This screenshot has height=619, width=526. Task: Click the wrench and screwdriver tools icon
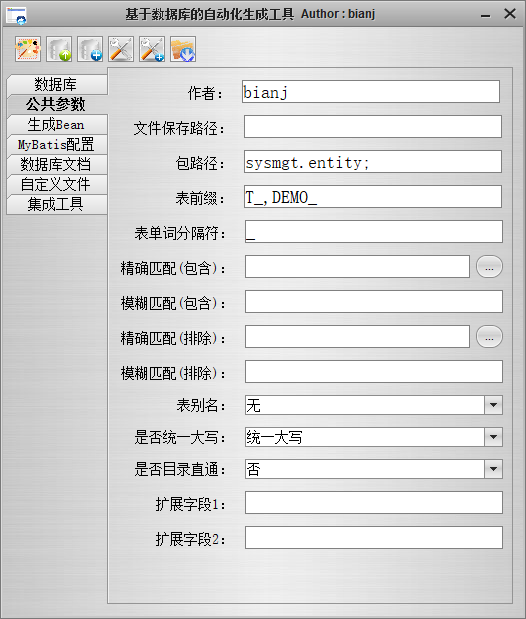pos(121,49)
